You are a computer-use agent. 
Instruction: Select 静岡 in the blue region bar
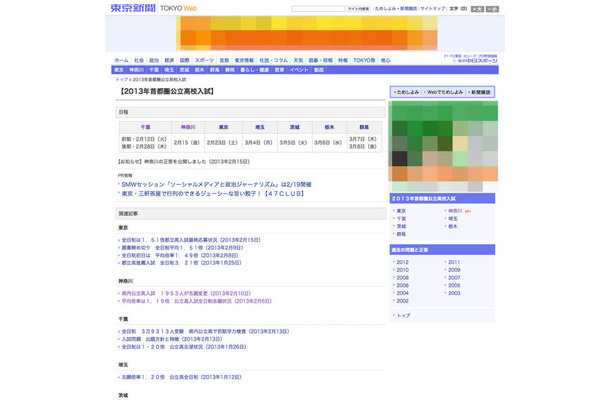pos(230,70)
